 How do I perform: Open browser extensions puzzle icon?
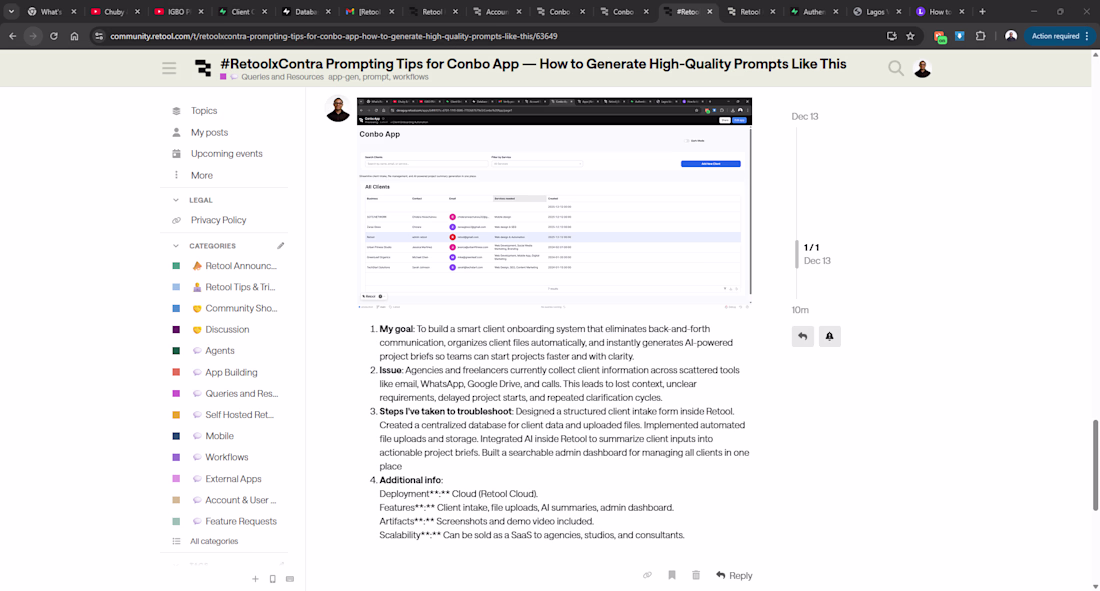point(981,36)
